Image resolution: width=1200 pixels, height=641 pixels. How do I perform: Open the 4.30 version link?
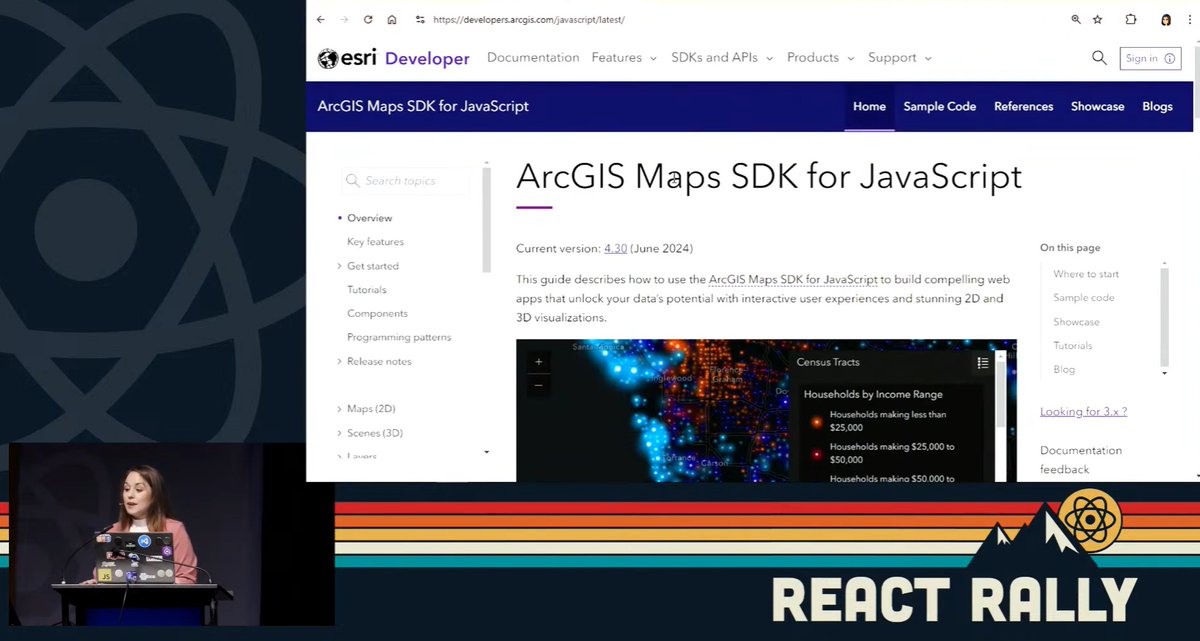[616, 248]
